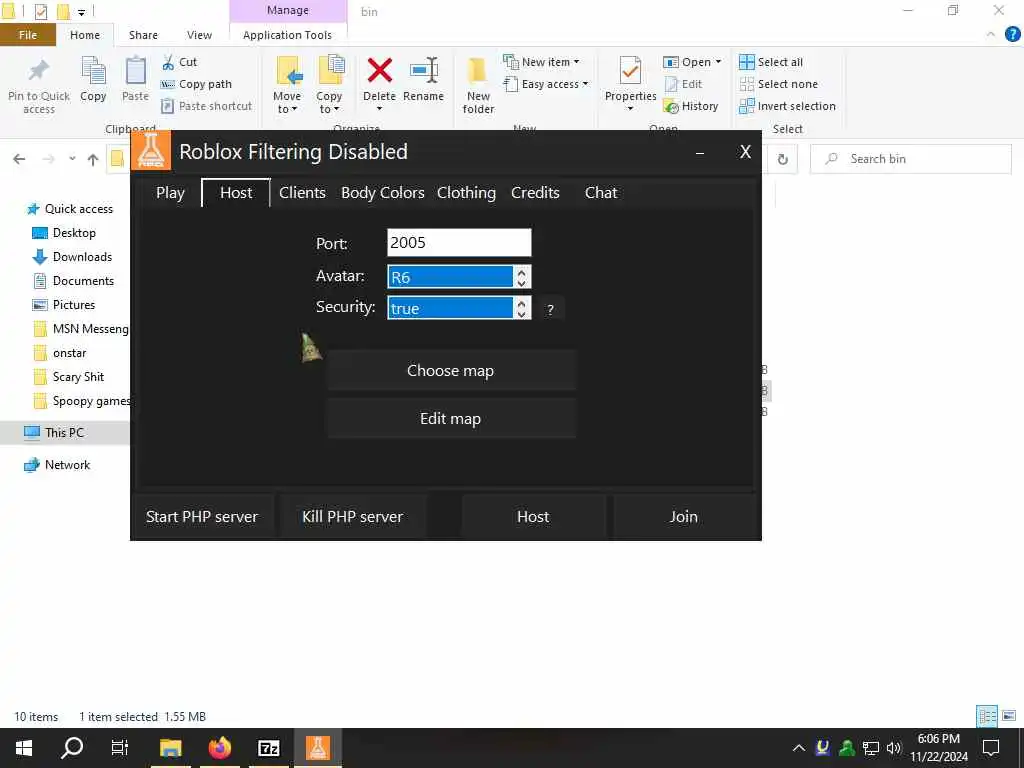This screenshot has height=768, width=1024.
Task: Click the Pin to Quick access icon
Action: point(39,71)
